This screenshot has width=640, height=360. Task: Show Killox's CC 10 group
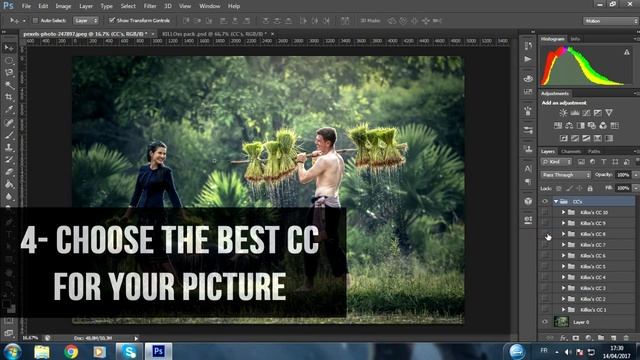(x=545, y=212)
